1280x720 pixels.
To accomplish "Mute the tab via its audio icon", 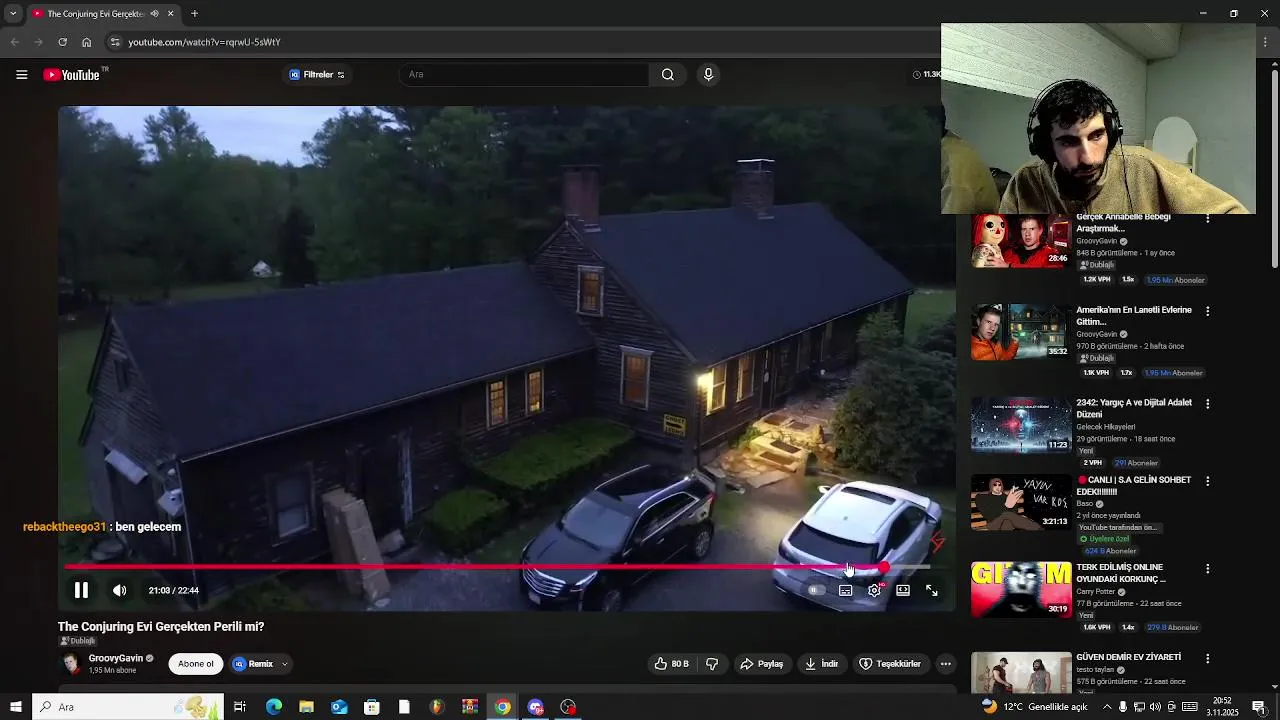I will tap(154, 13).
